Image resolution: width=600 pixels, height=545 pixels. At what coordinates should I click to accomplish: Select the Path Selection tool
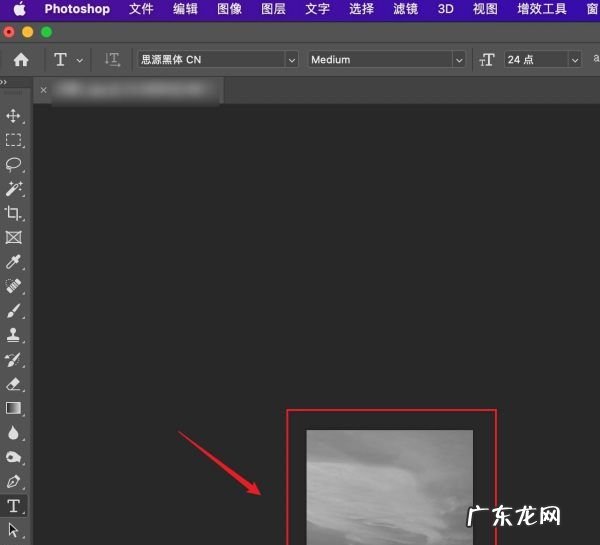tap(13, 530)
